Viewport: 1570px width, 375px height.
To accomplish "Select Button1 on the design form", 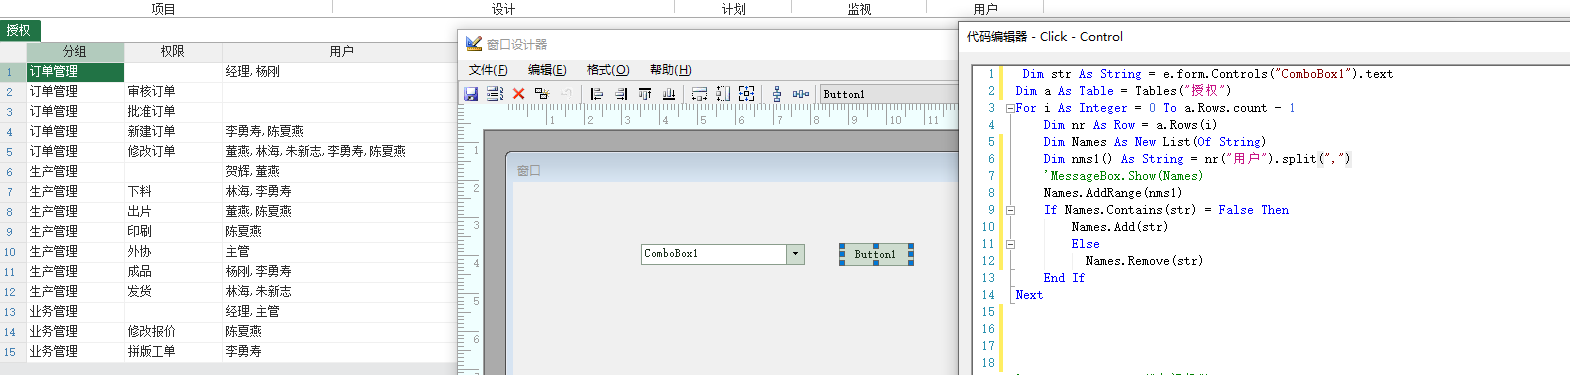I will coord(875,254).
